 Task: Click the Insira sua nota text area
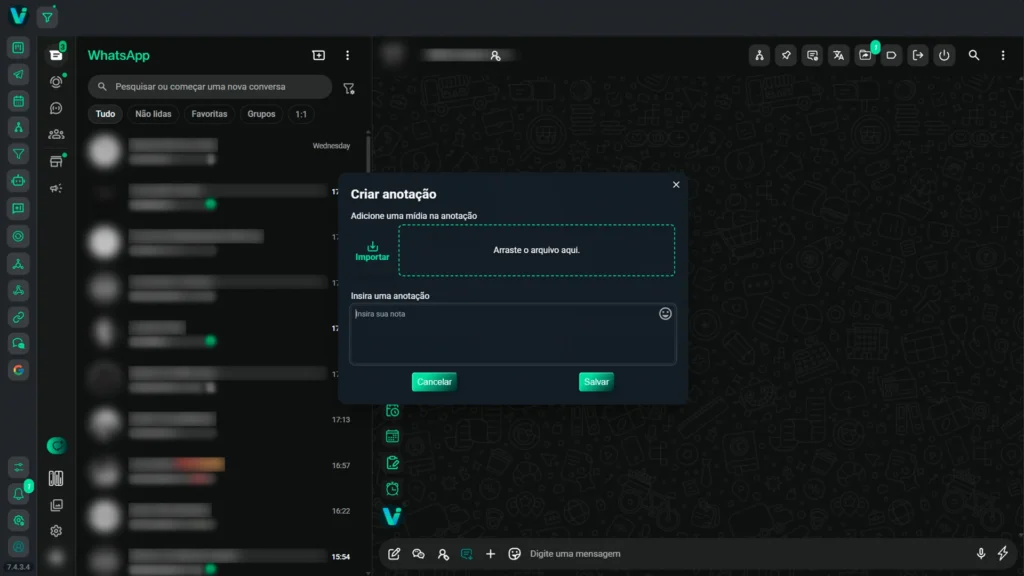tap(505, 335)
